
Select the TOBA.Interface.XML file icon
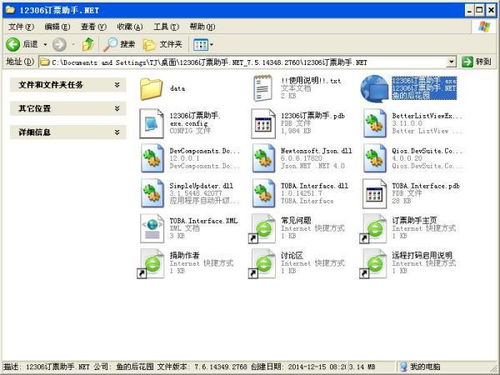[152, 228]
